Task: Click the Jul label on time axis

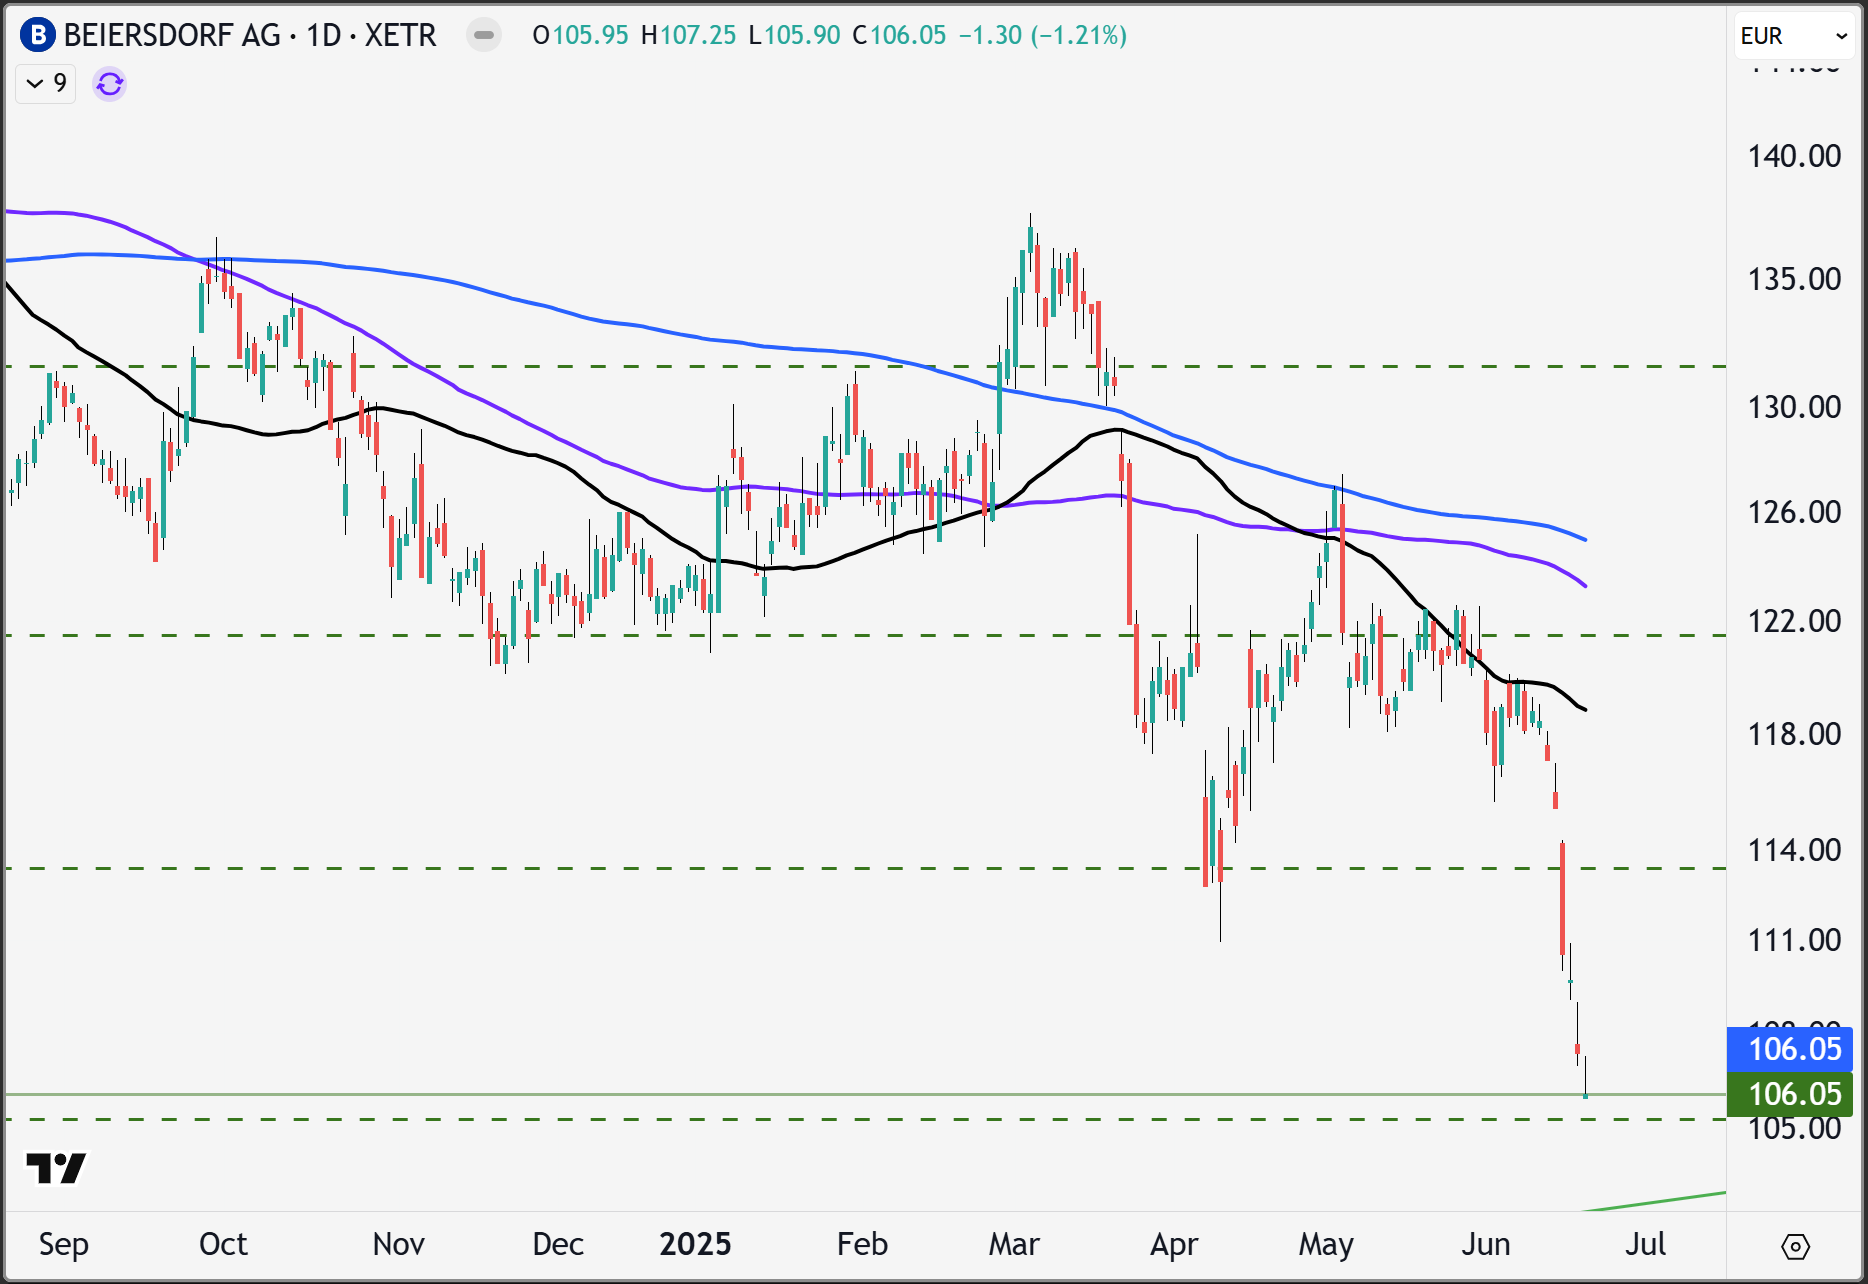Action: tap(1645, 1245)
